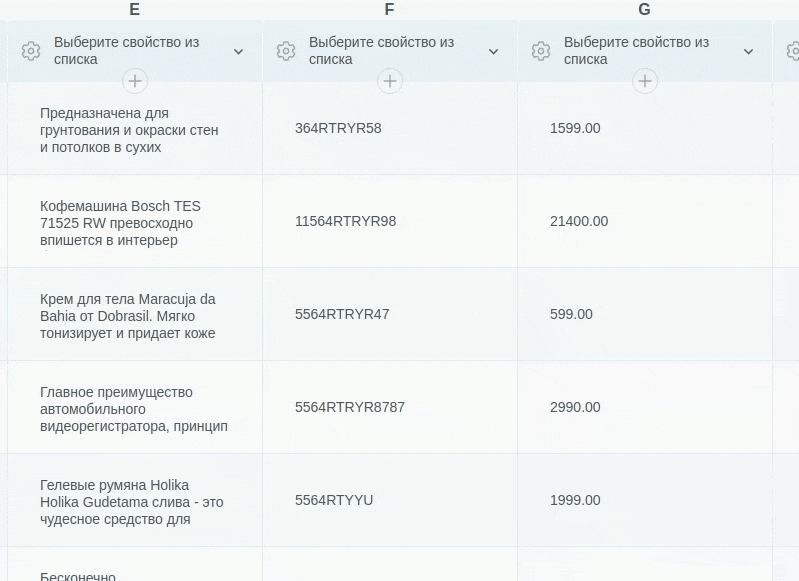Expand the property dropdown chevron in column E

tap(238, 51)
